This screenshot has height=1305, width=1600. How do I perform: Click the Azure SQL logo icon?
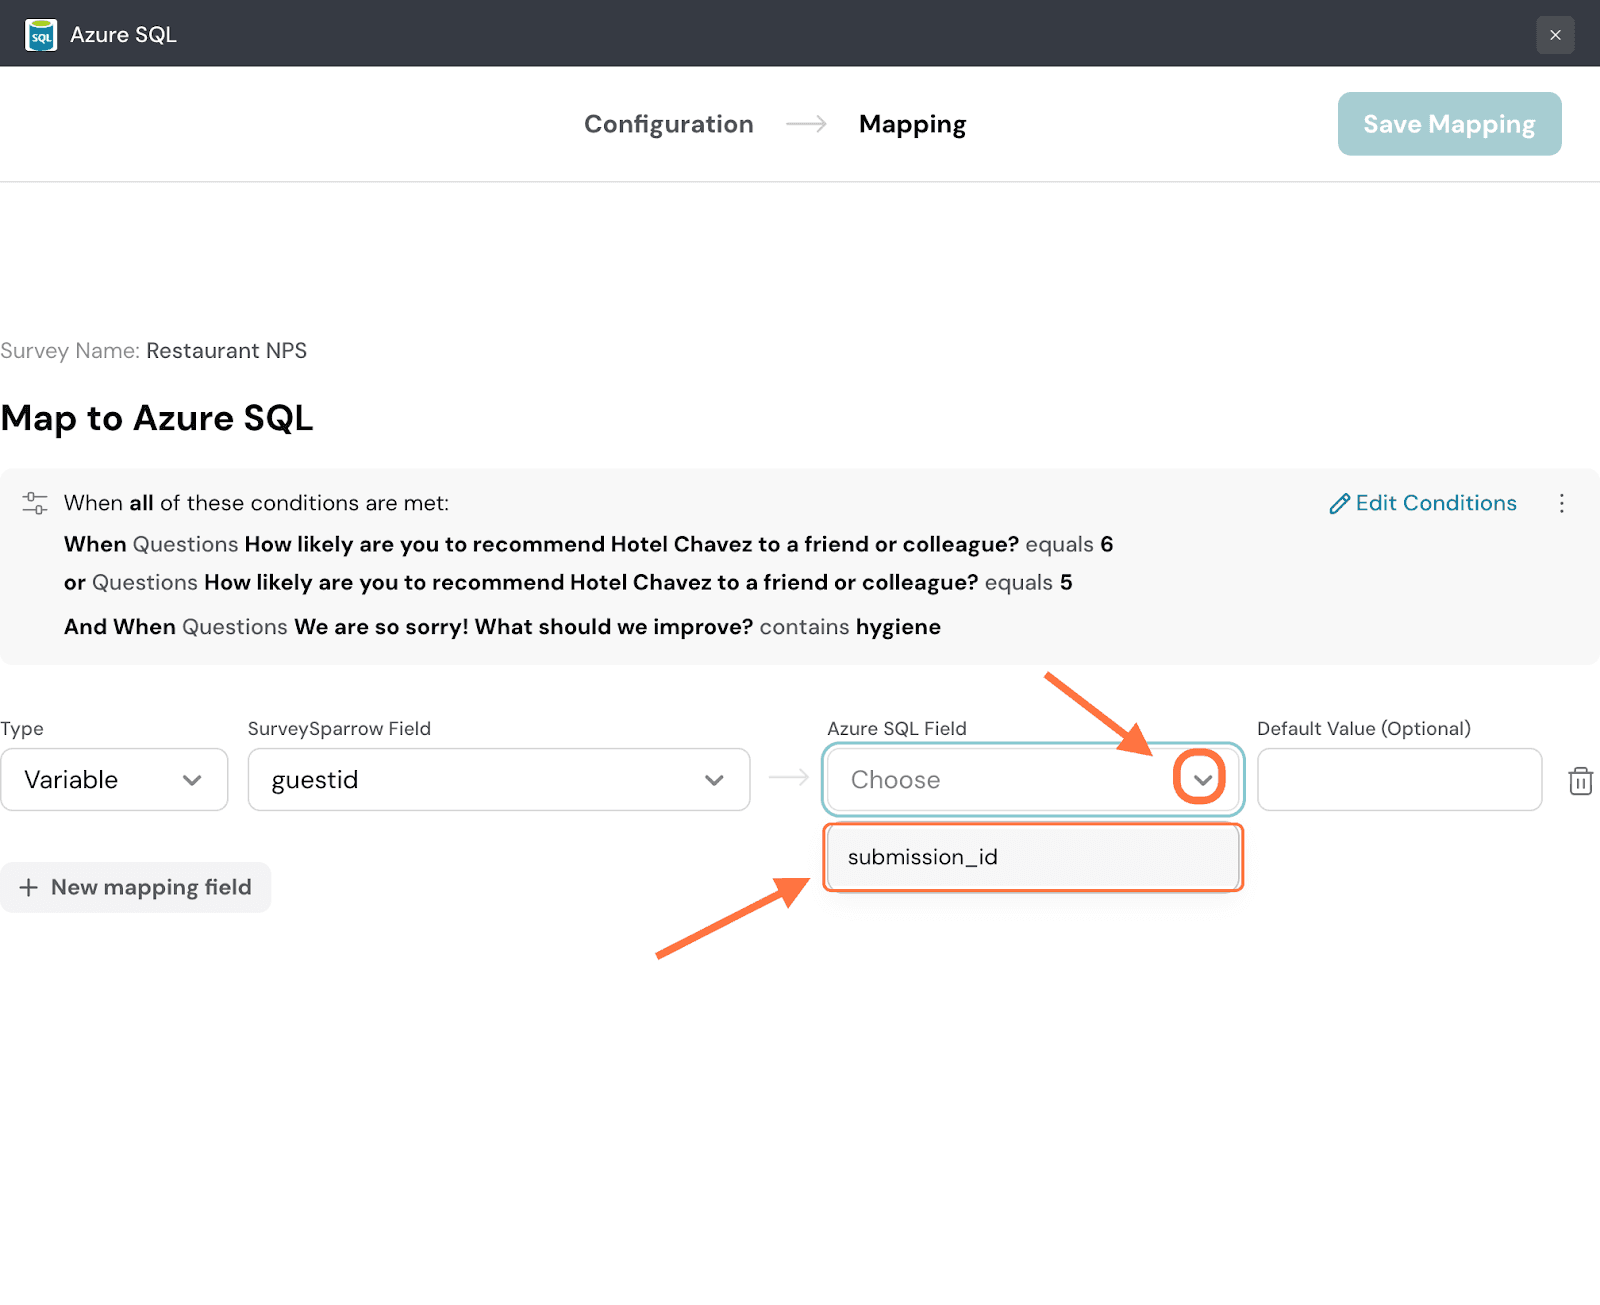[41, 35]
